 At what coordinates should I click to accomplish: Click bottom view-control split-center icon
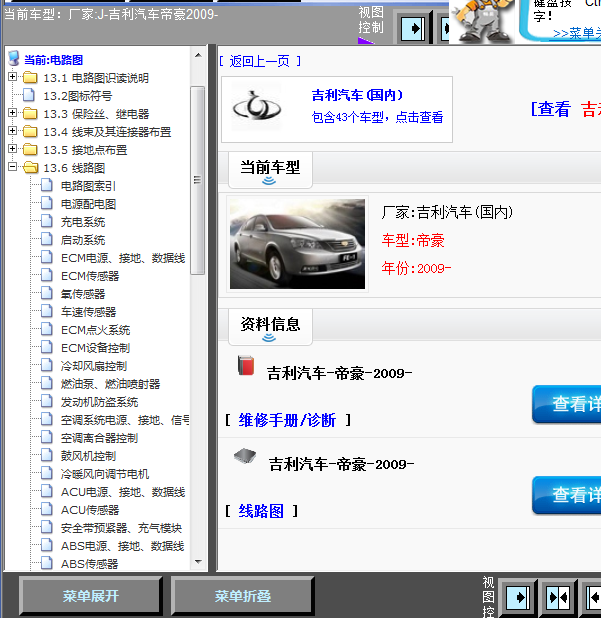558,598
